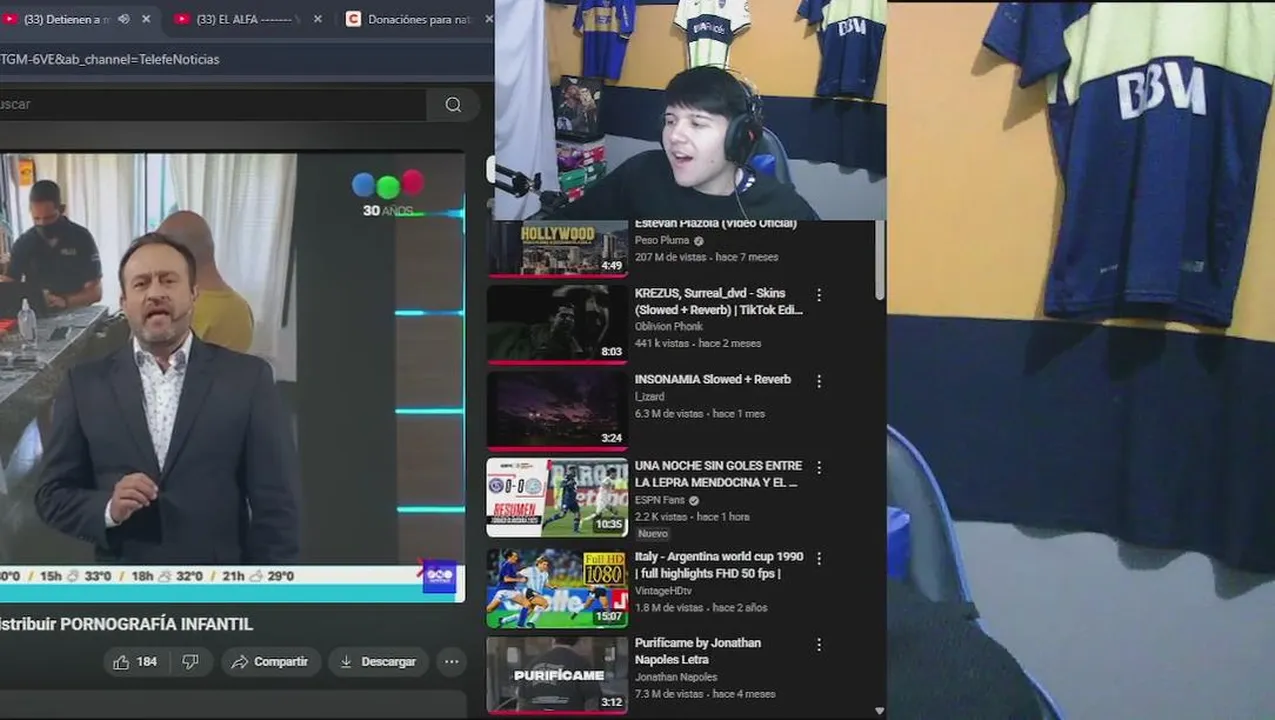Screen dimensions: 1275x720
Task: Open l_izard channel link
Action: 649,397
